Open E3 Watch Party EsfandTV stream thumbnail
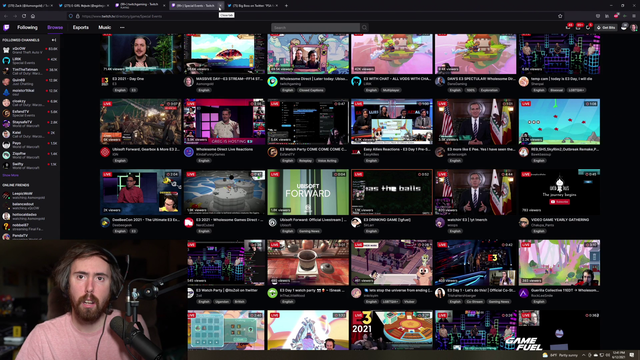This screenshot has width=640, height=360. point(308,122)
